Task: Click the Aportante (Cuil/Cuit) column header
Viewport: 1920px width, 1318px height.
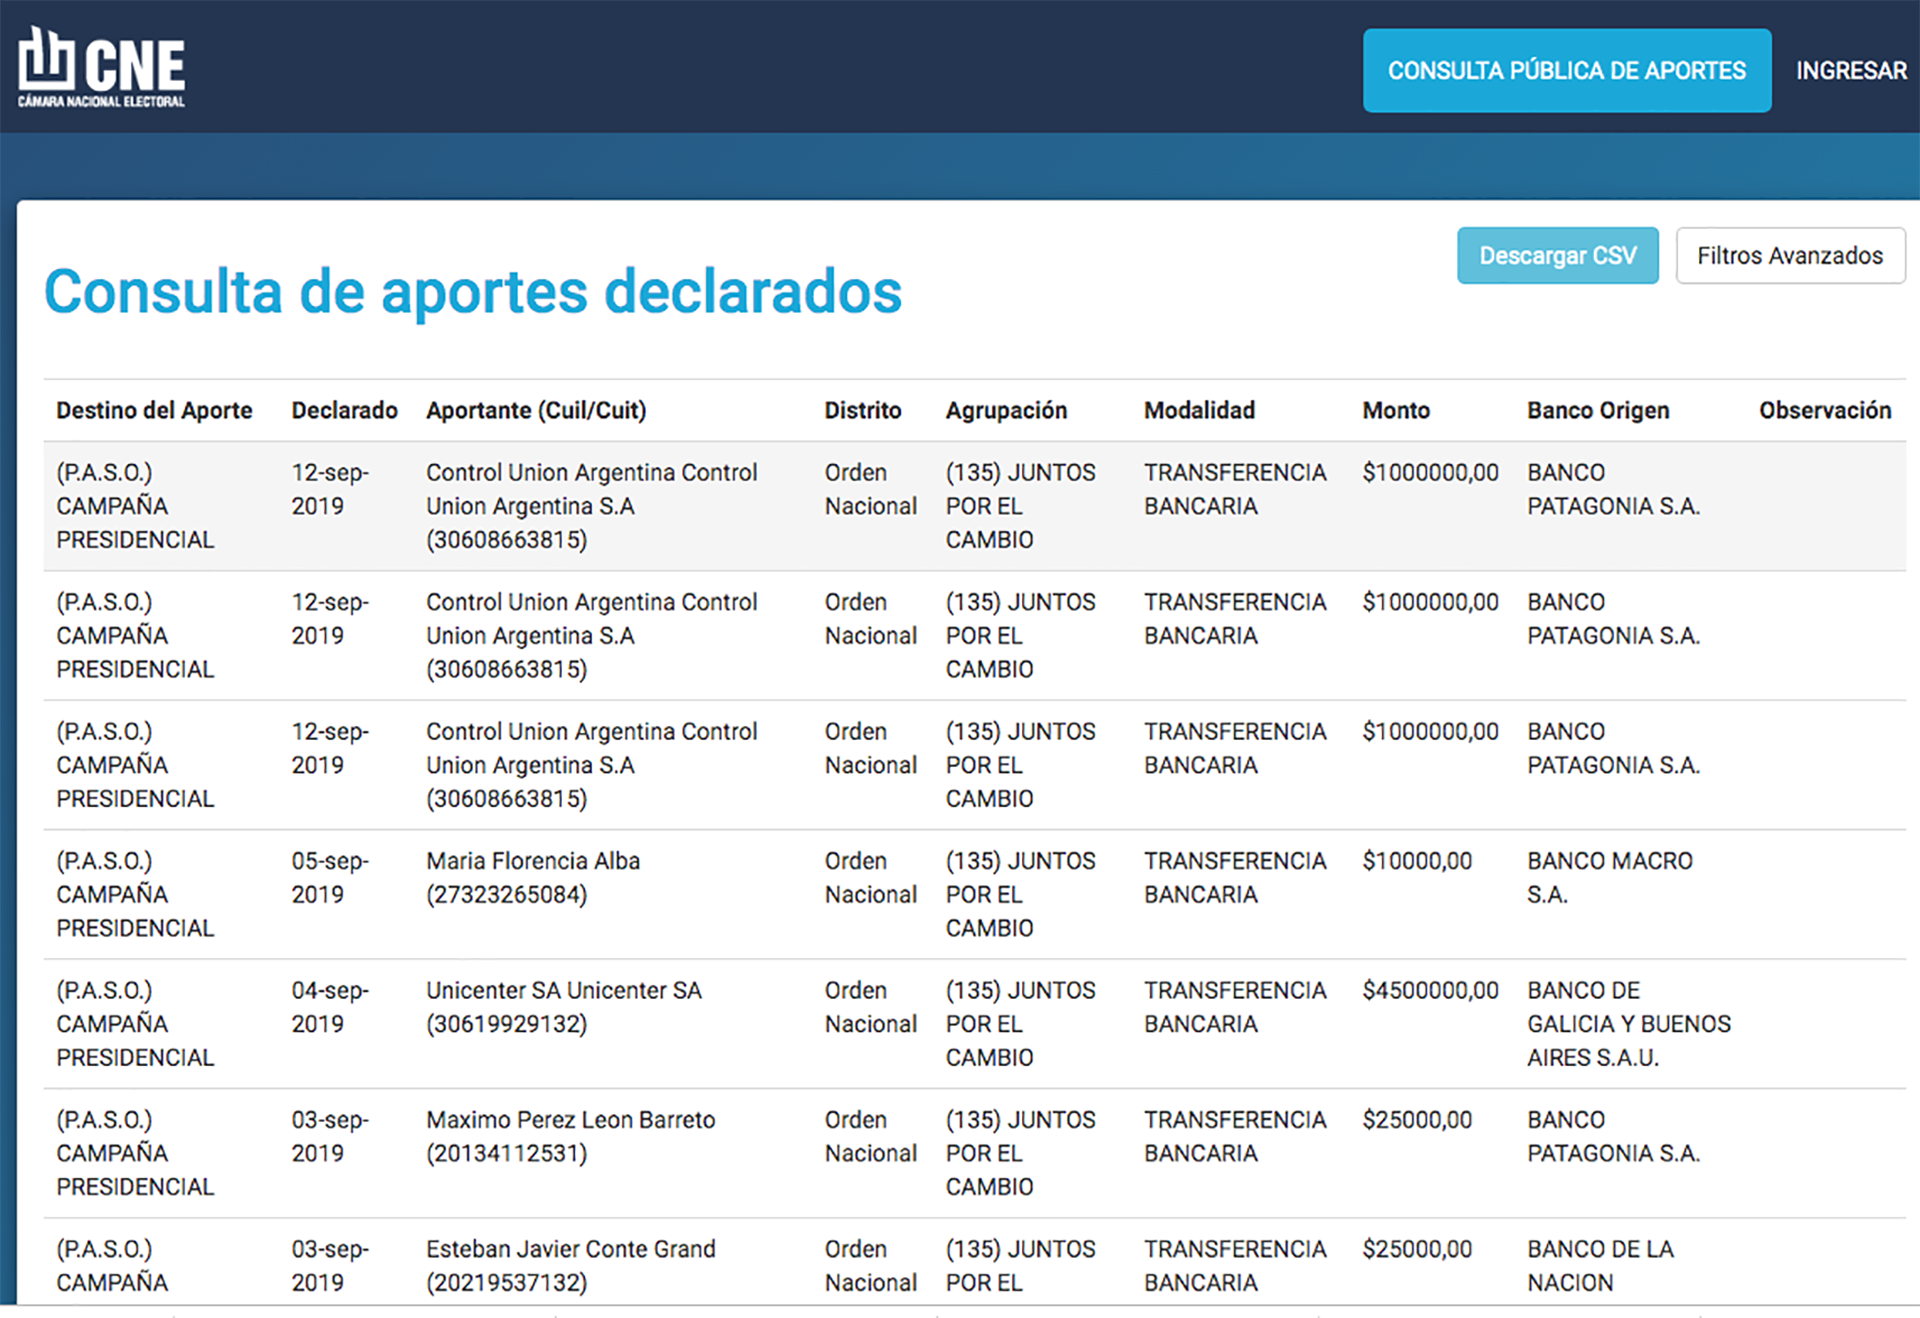Action: coord(536,410)
